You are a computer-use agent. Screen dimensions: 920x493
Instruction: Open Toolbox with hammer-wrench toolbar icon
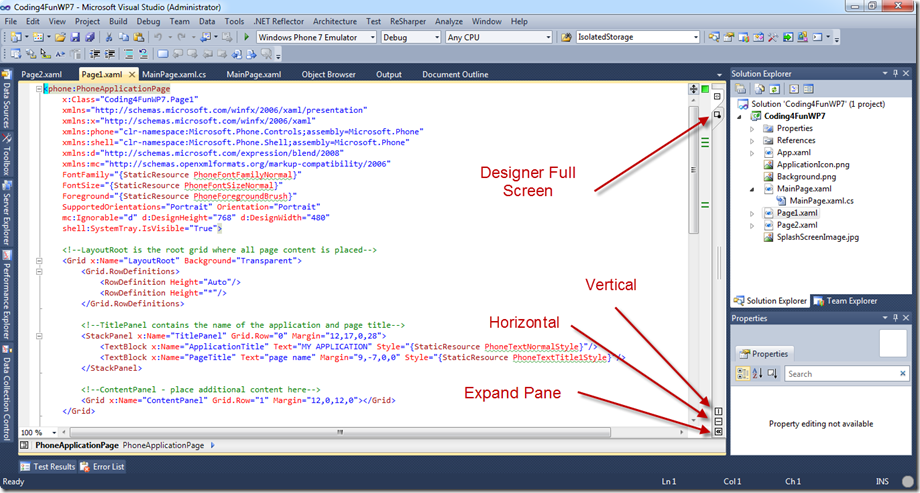click(773, 37)
